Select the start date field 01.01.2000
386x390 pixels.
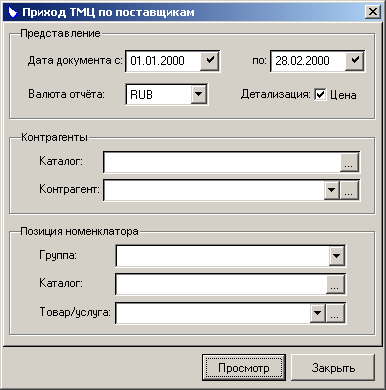click(163, 61)
